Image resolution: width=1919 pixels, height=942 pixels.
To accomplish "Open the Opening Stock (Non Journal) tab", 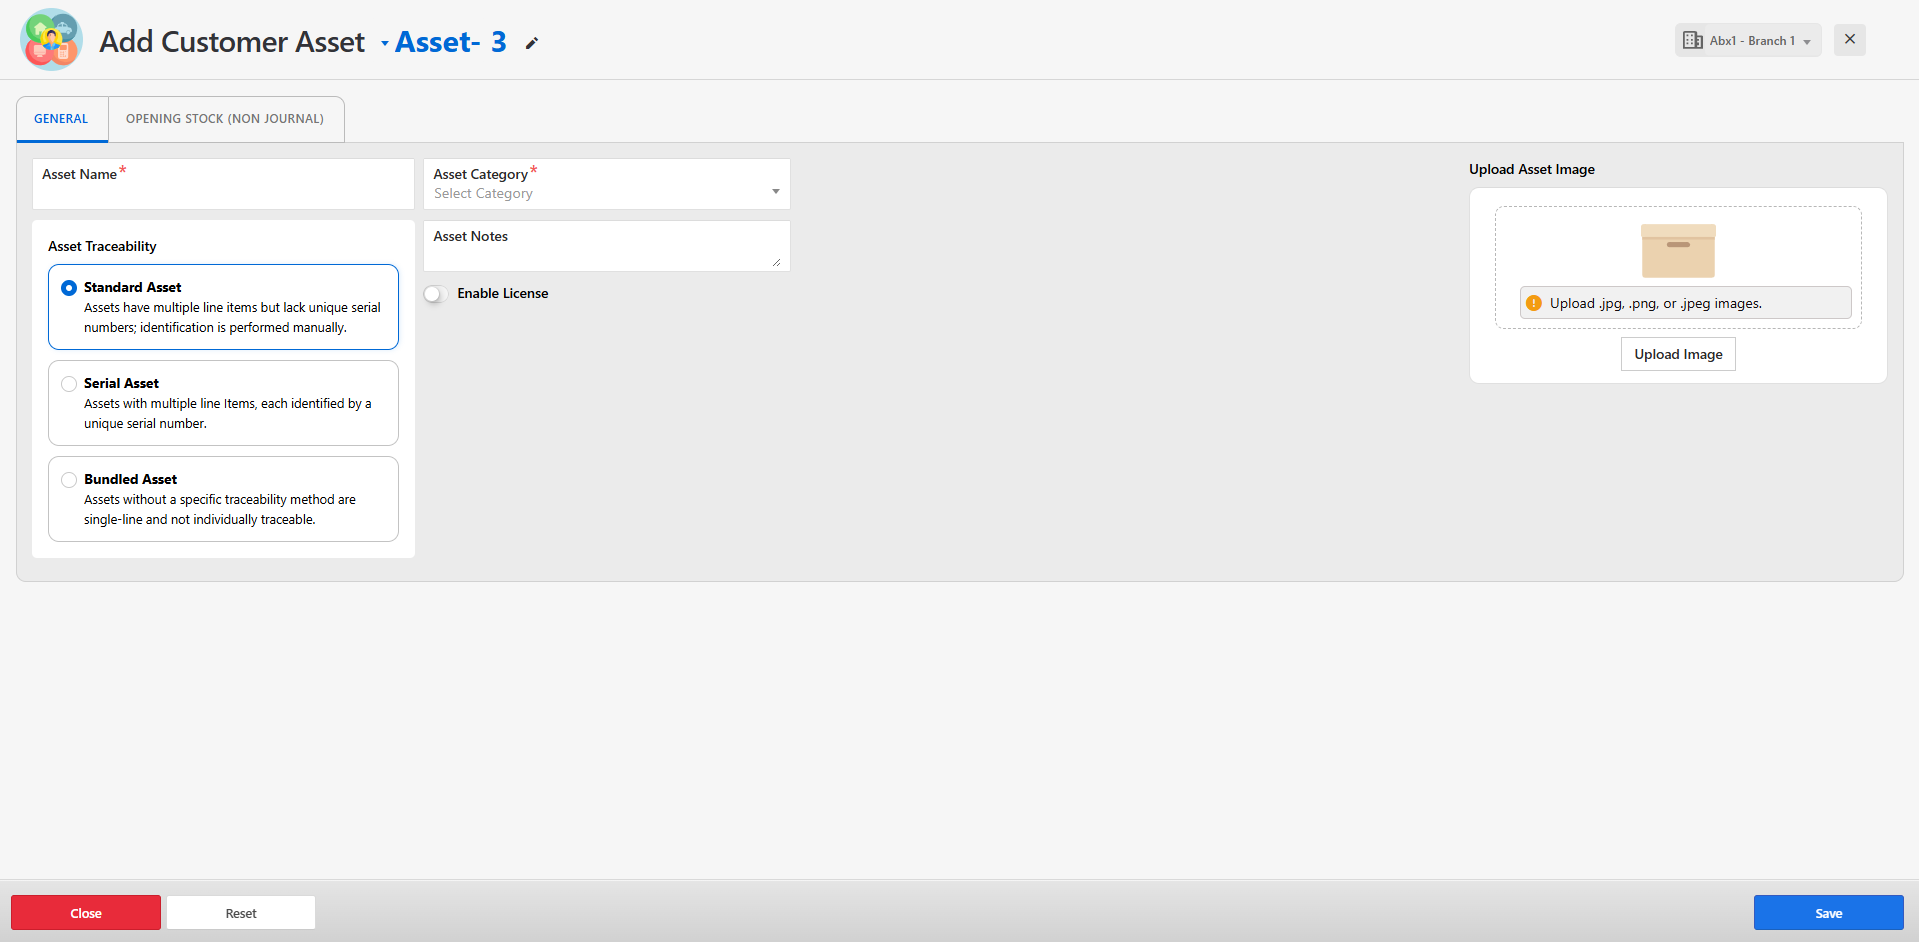I will [225, 119].
